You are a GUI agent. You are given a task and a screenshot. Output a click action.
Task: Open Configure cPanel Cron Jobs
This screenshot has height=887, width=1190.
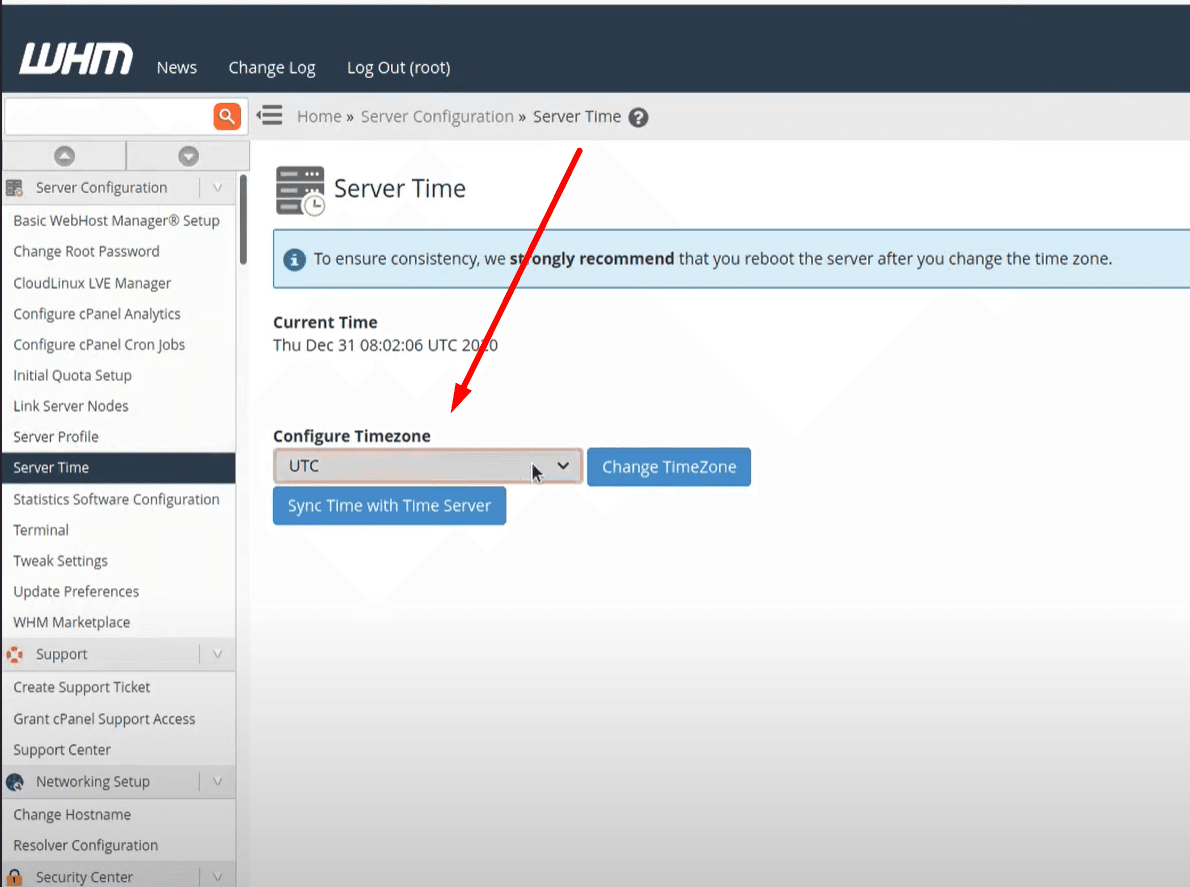coord(99,344)
